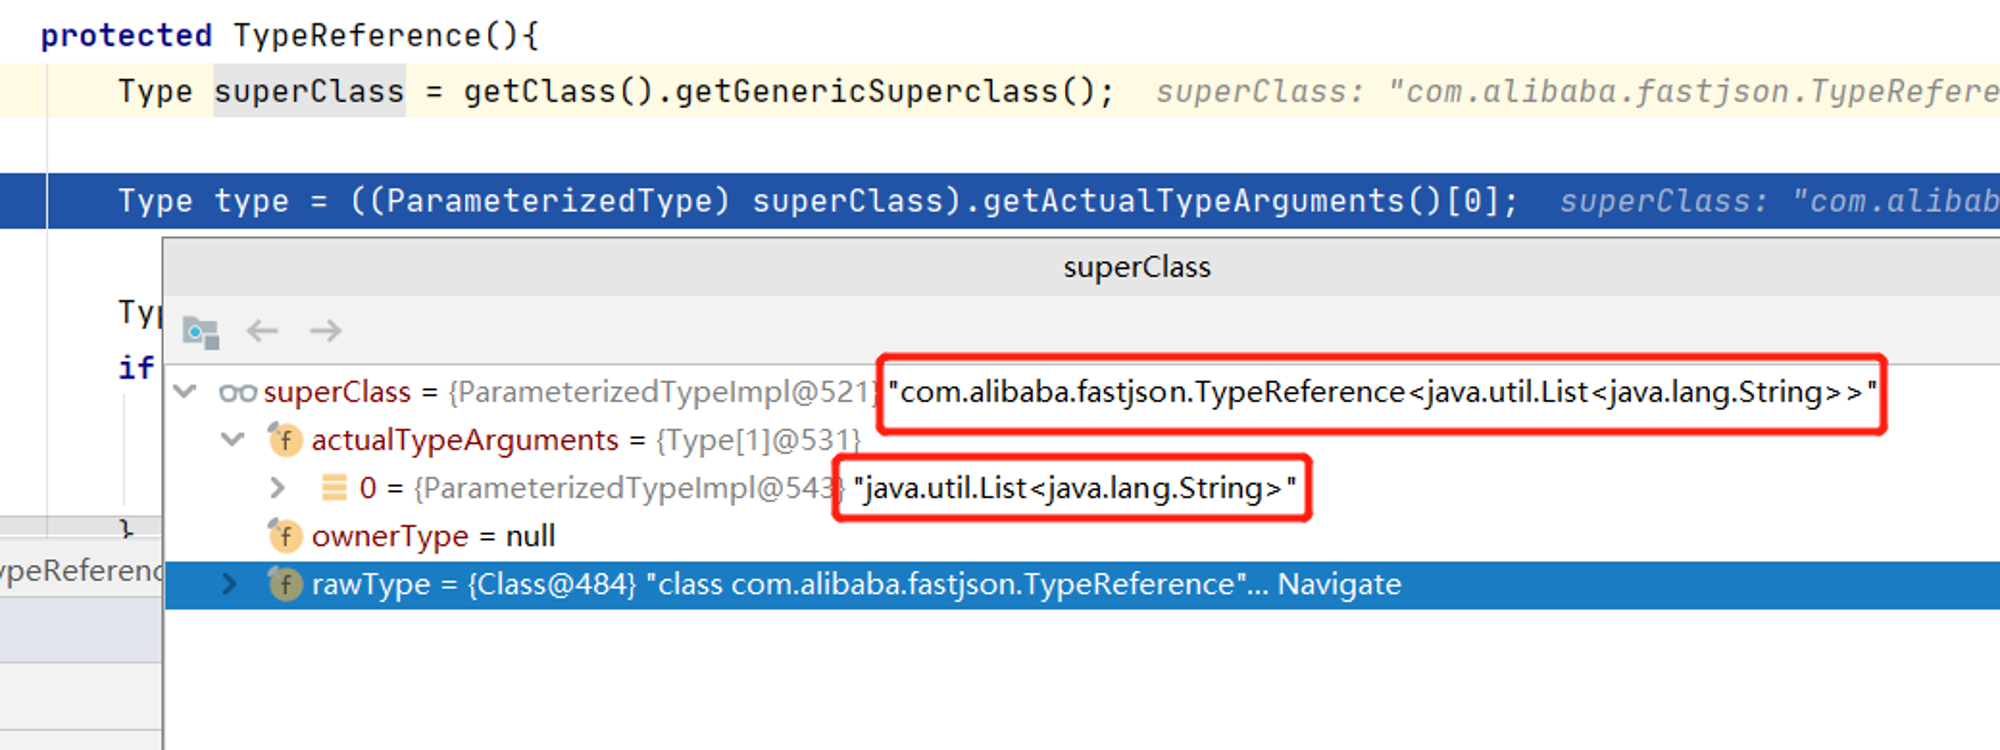This screenshot has height=750, width=2000.
Task: Click getGenericSuperclass() in the editor
Action: coord(884,91)
